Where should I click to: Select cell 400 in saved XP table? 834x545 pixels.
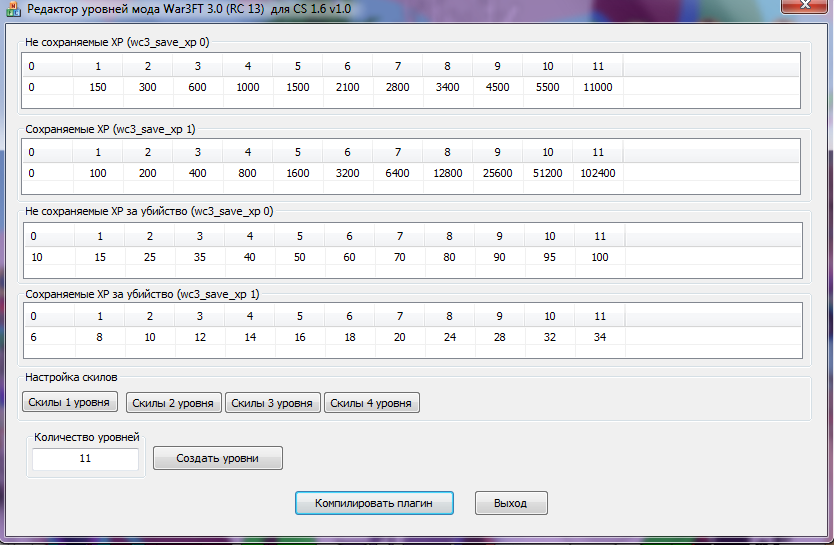point(197,173)
